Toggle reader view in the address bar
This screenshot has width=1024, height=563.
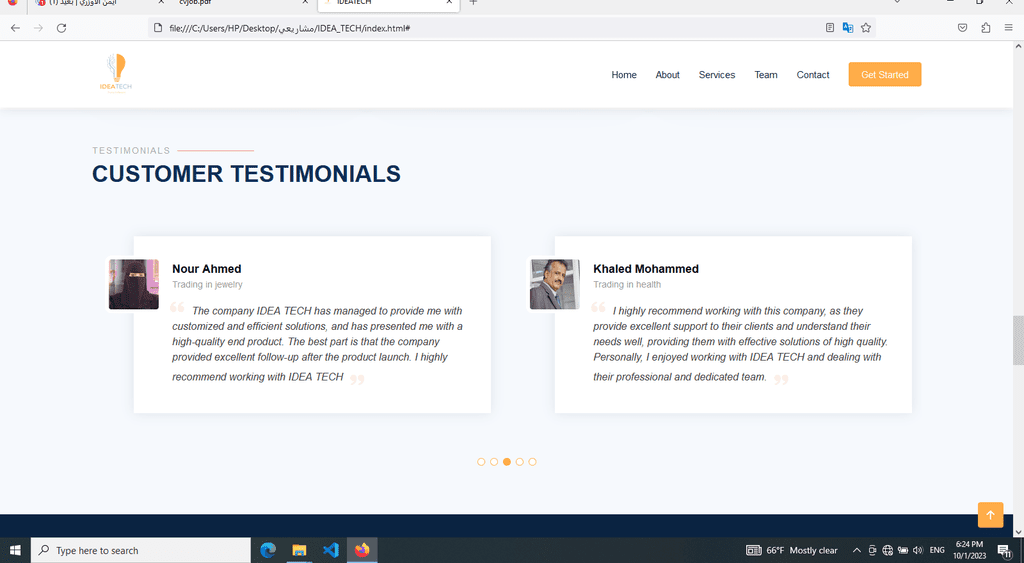tap(829, 28)
